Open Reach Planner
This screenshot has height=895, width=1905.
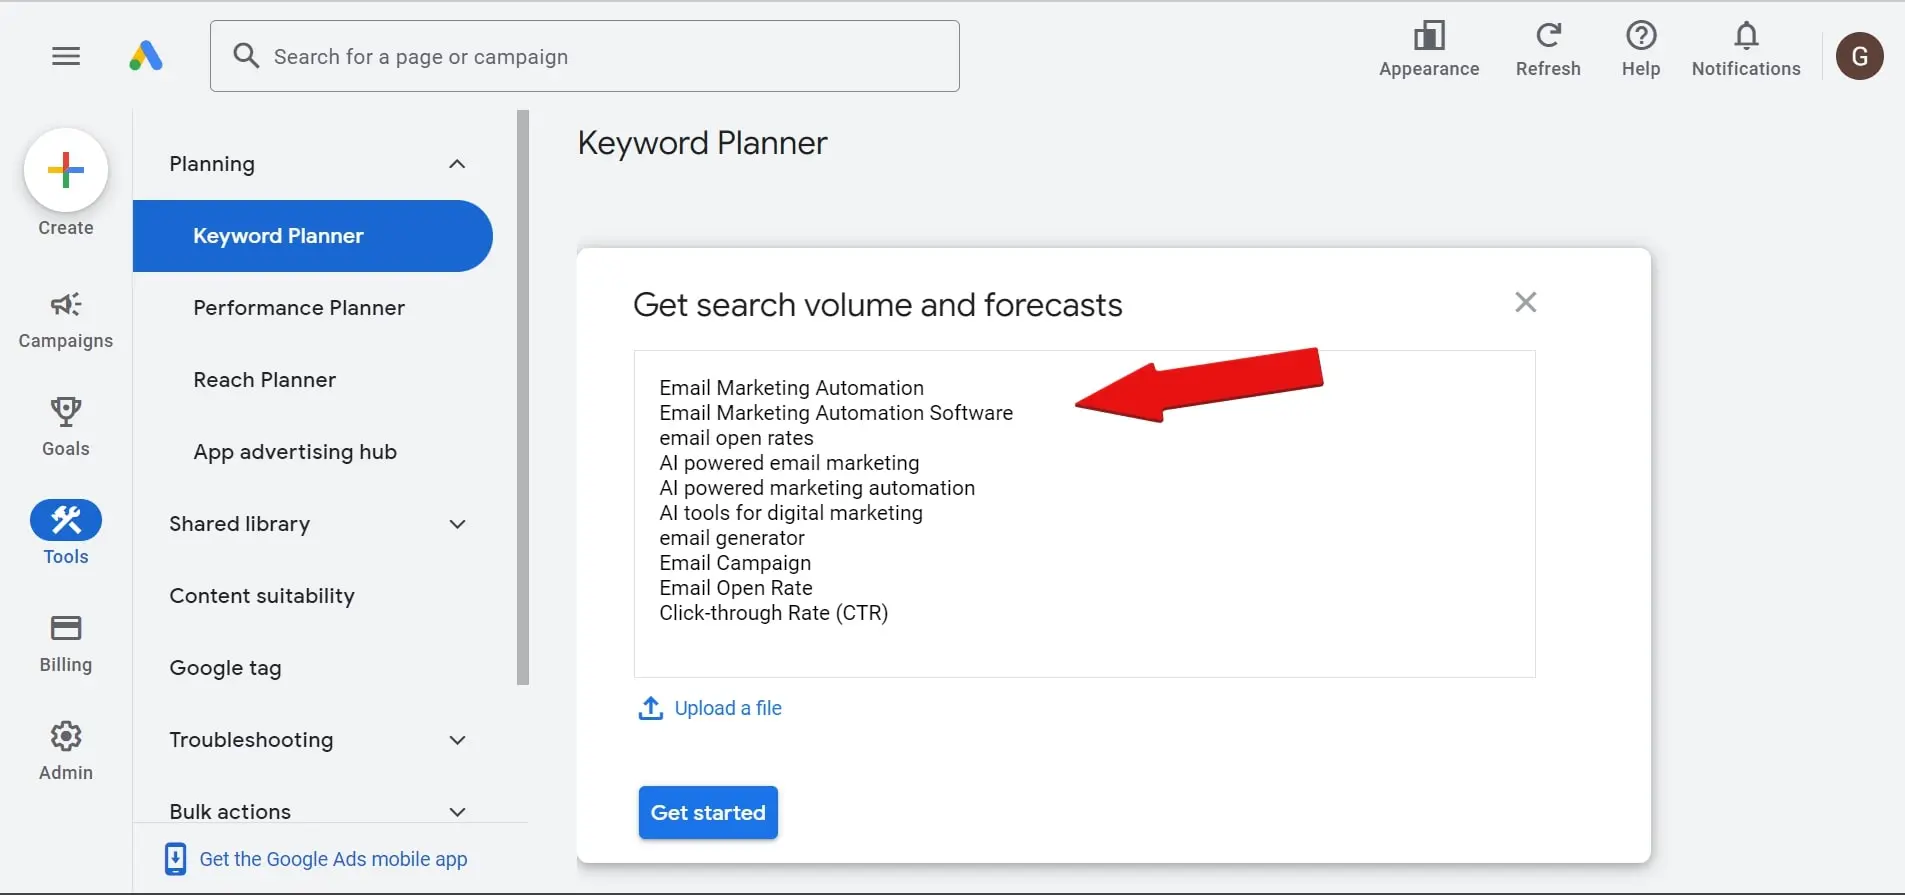coord(265,380)
